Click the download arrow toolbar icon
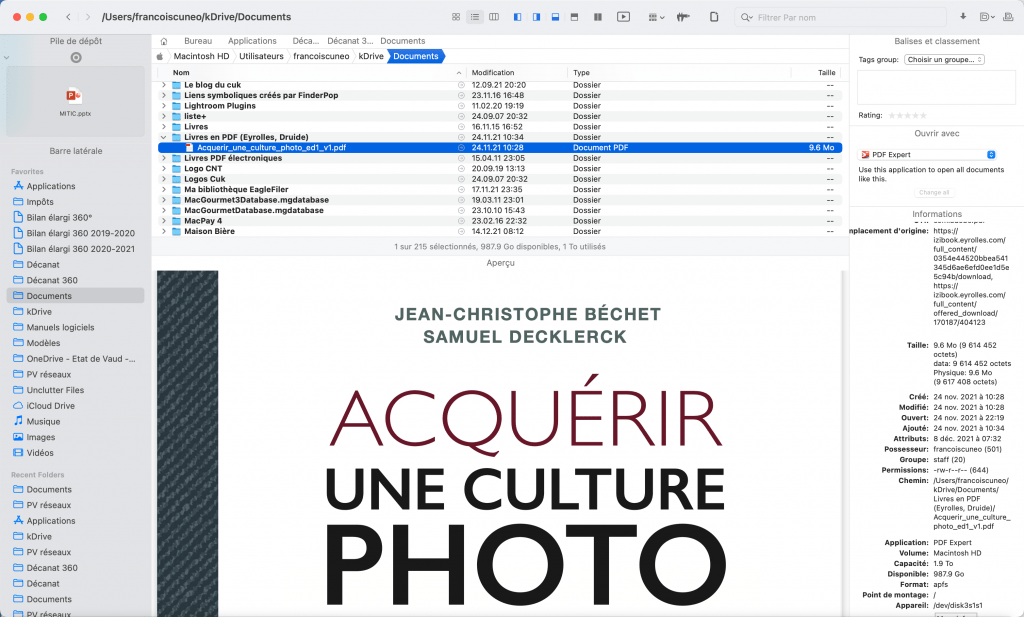Screen dimensions: 1024x617 point(963,17)
